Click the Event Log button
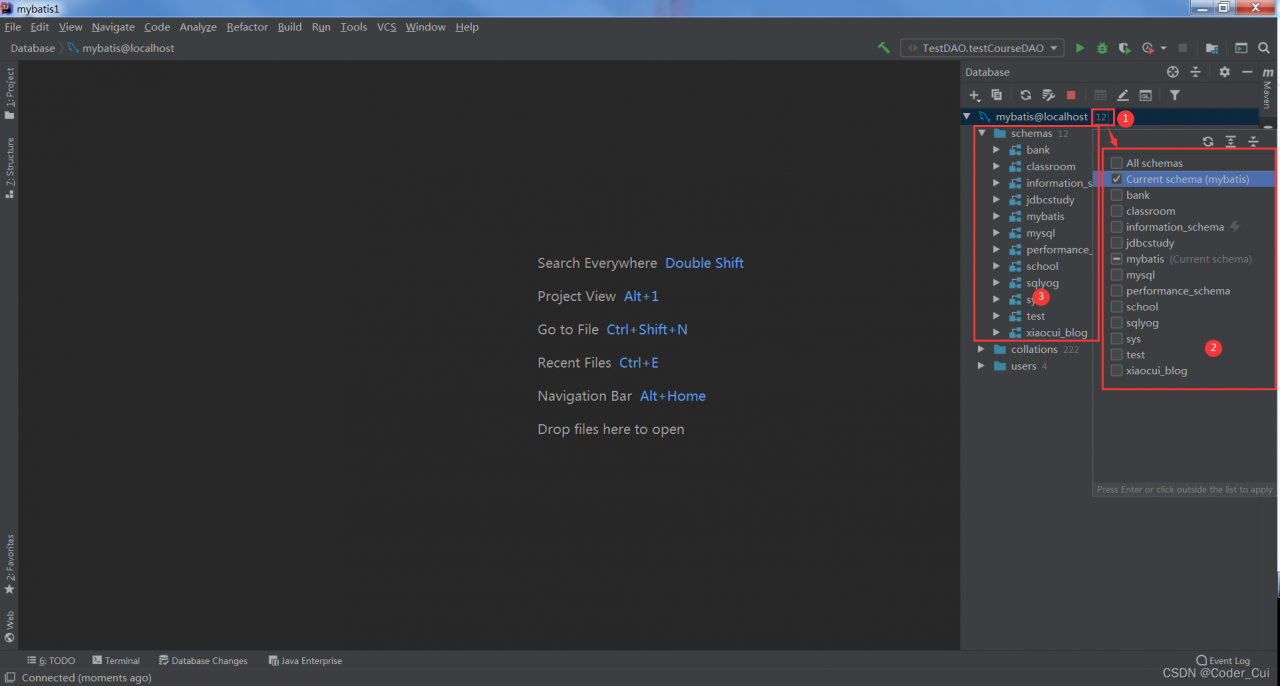The height and width of the screenshot is (686, 1280). click(x=1222, y=661)
